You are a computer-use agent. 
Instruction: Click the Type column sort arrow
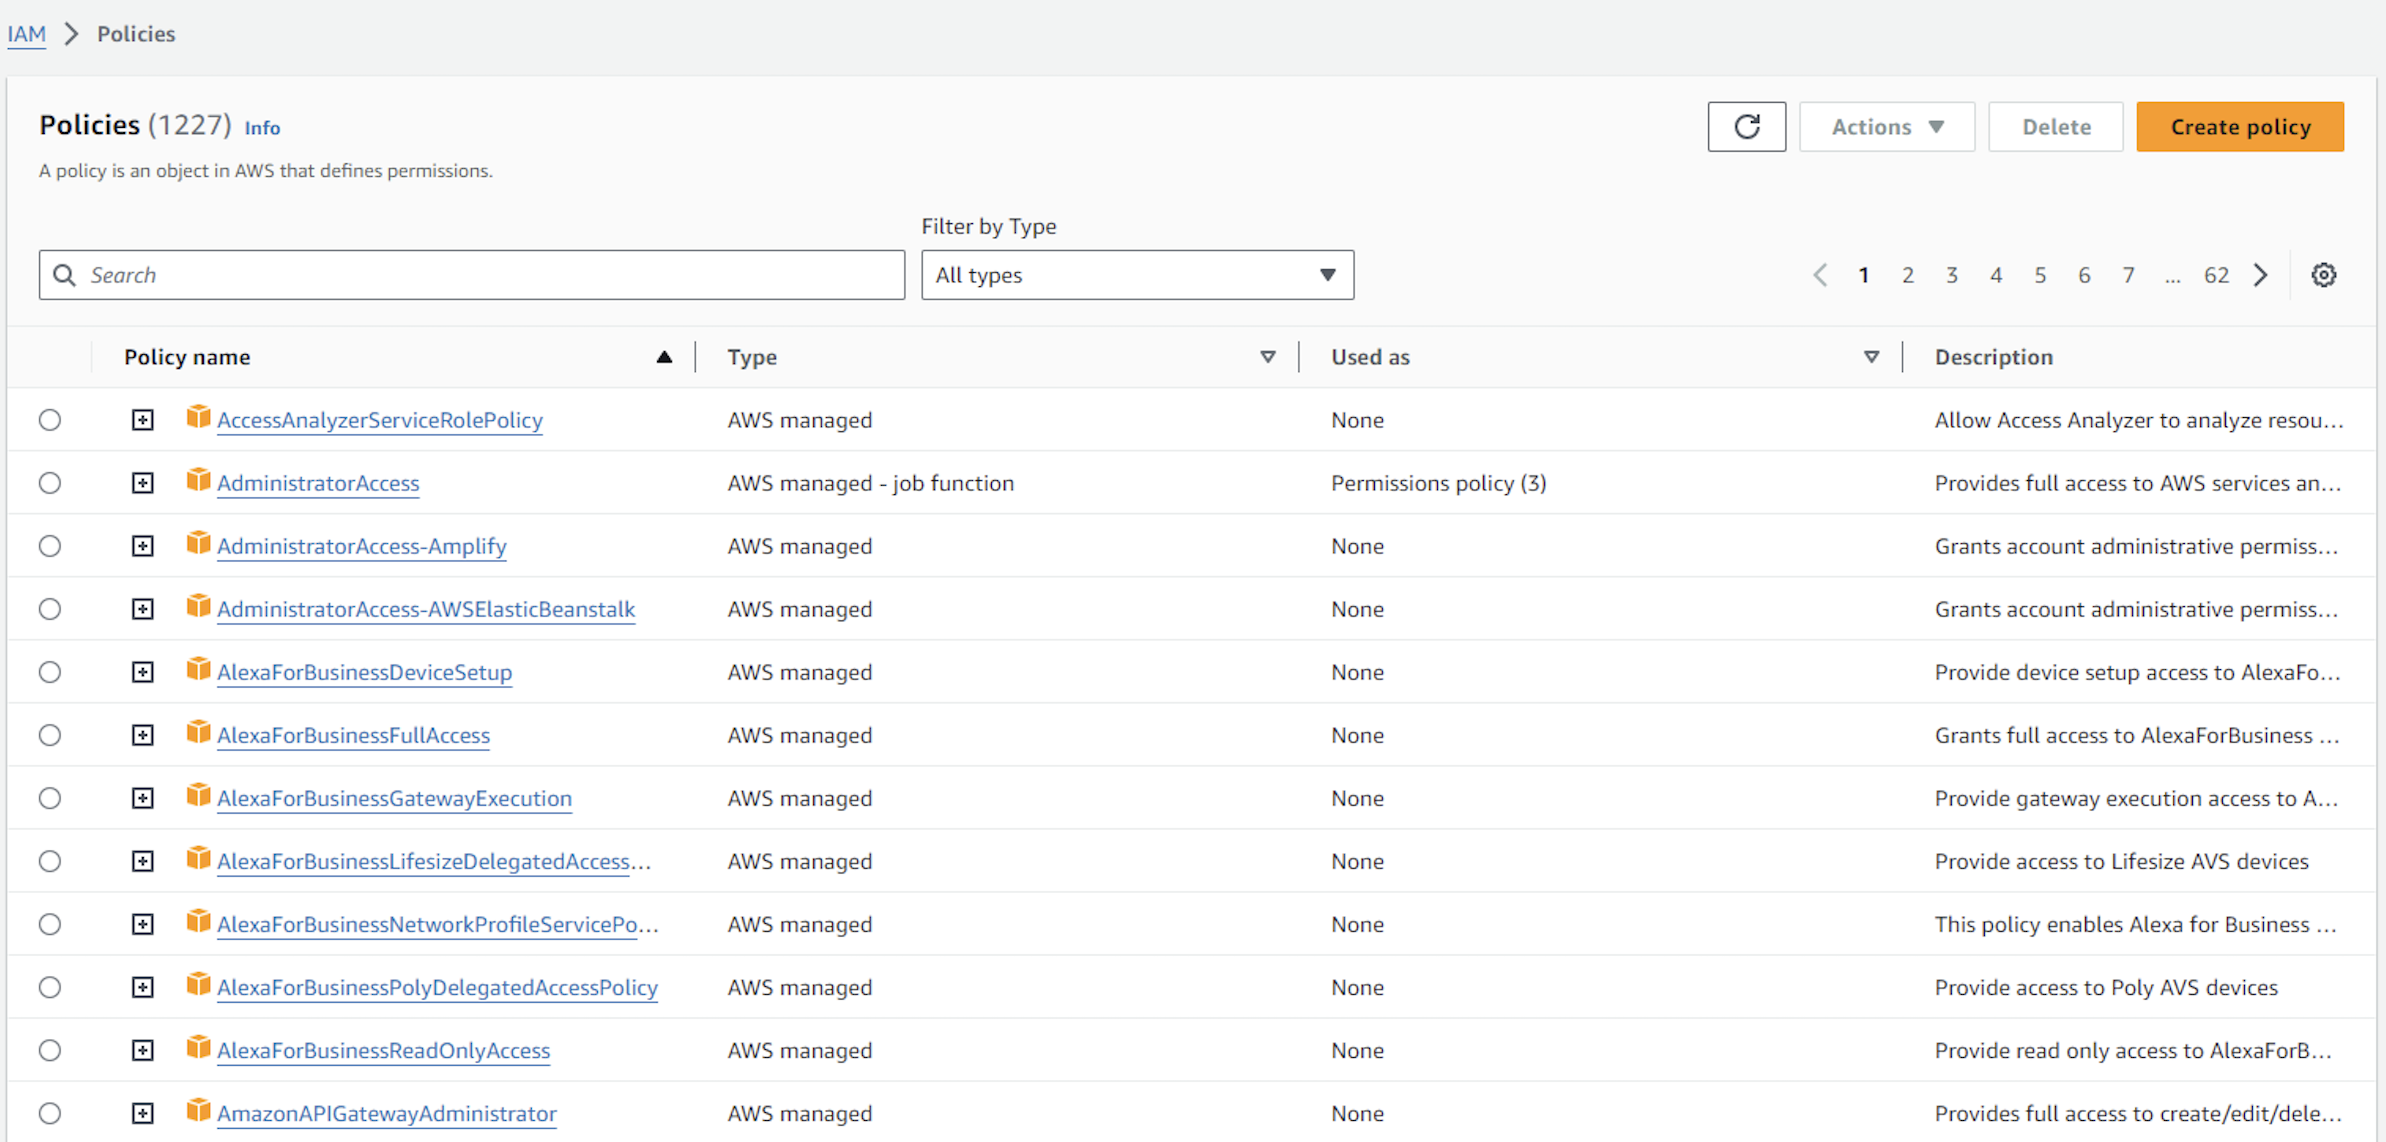1267,357
